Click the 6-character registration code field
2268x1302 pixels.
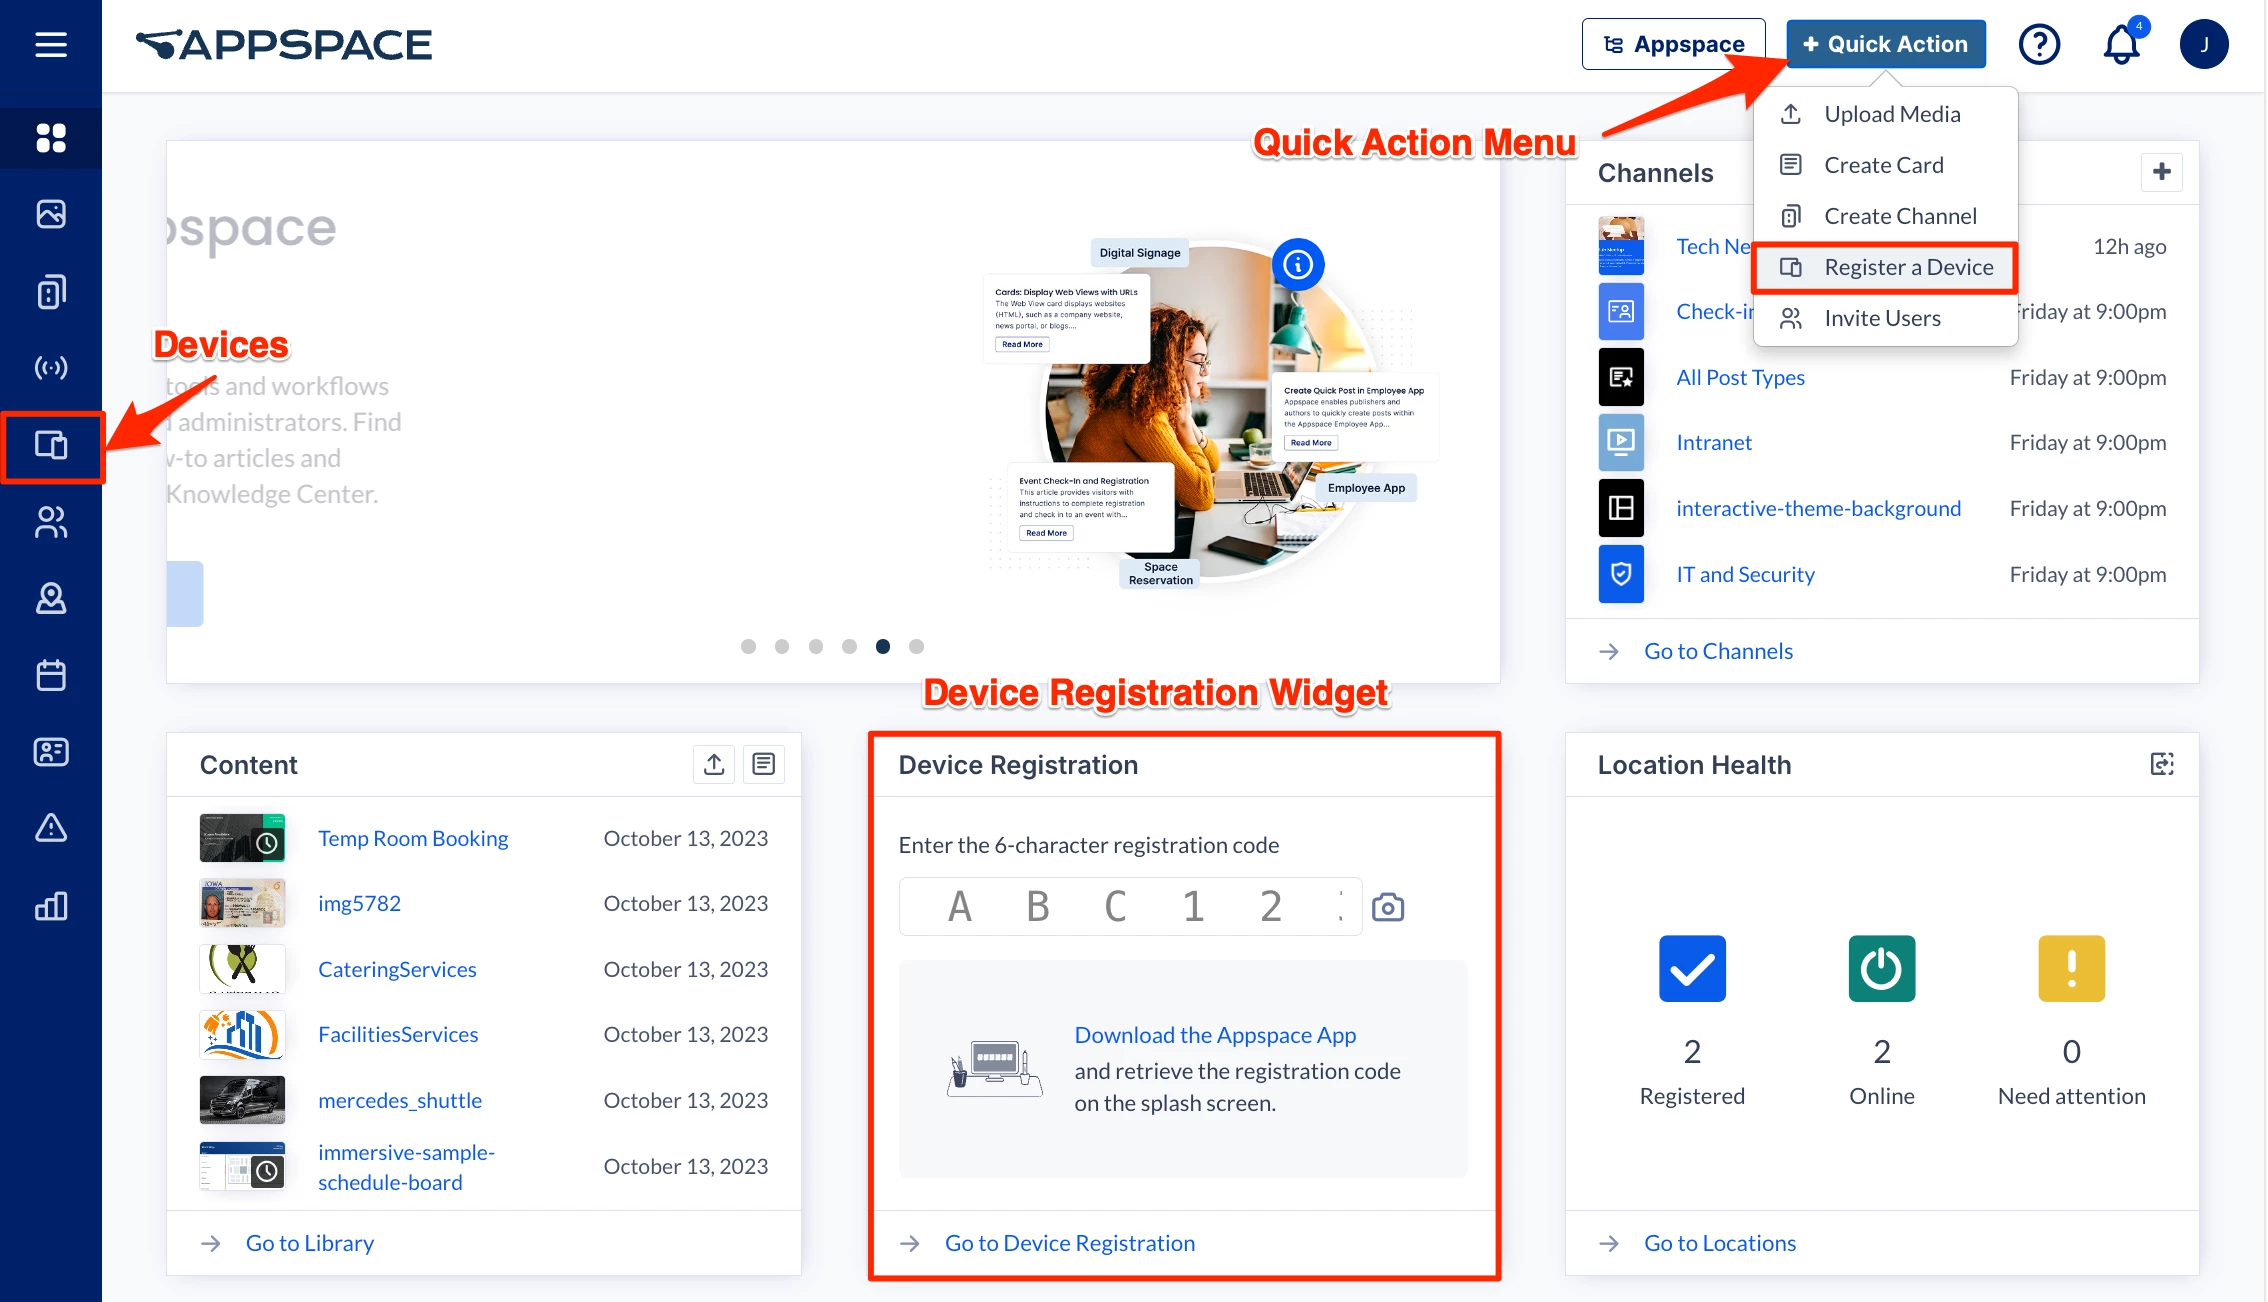1130,907
